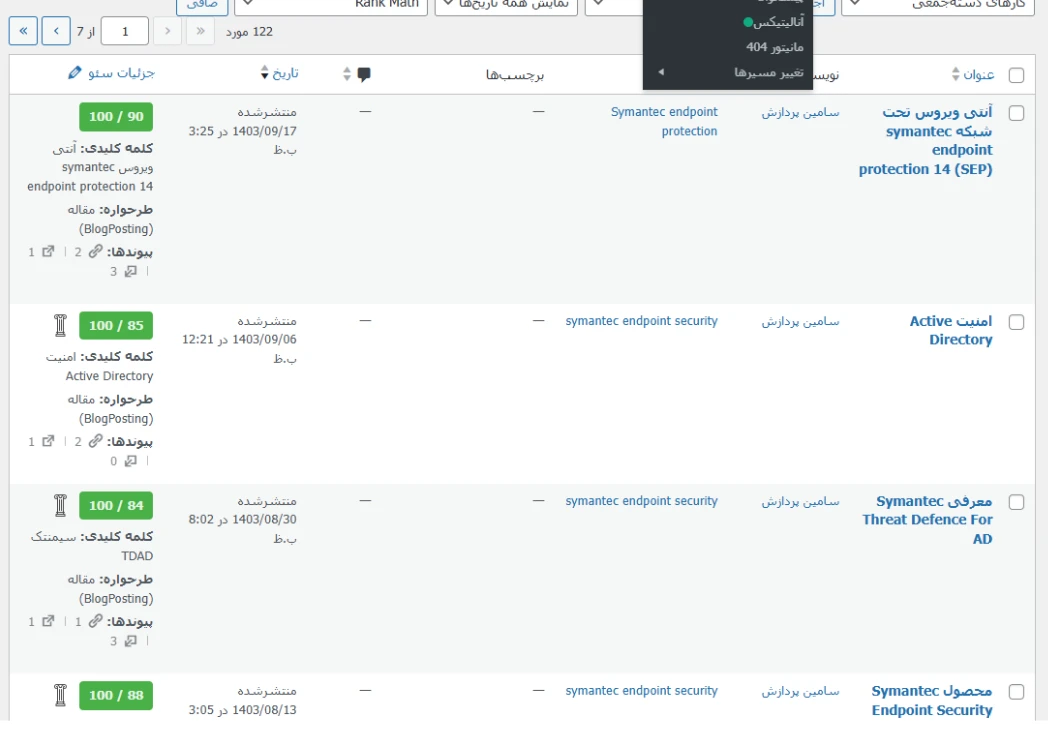
Task: Click internal links icon in the first post row
Action: 95,252
